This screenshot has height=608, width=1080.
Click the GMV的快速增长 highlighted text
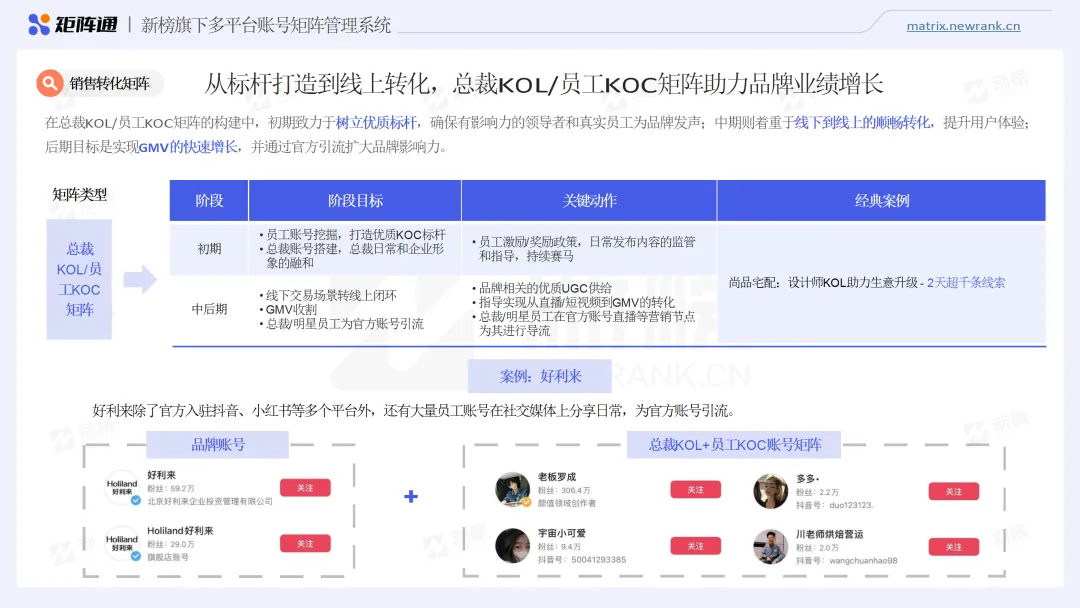pos(188,147)
